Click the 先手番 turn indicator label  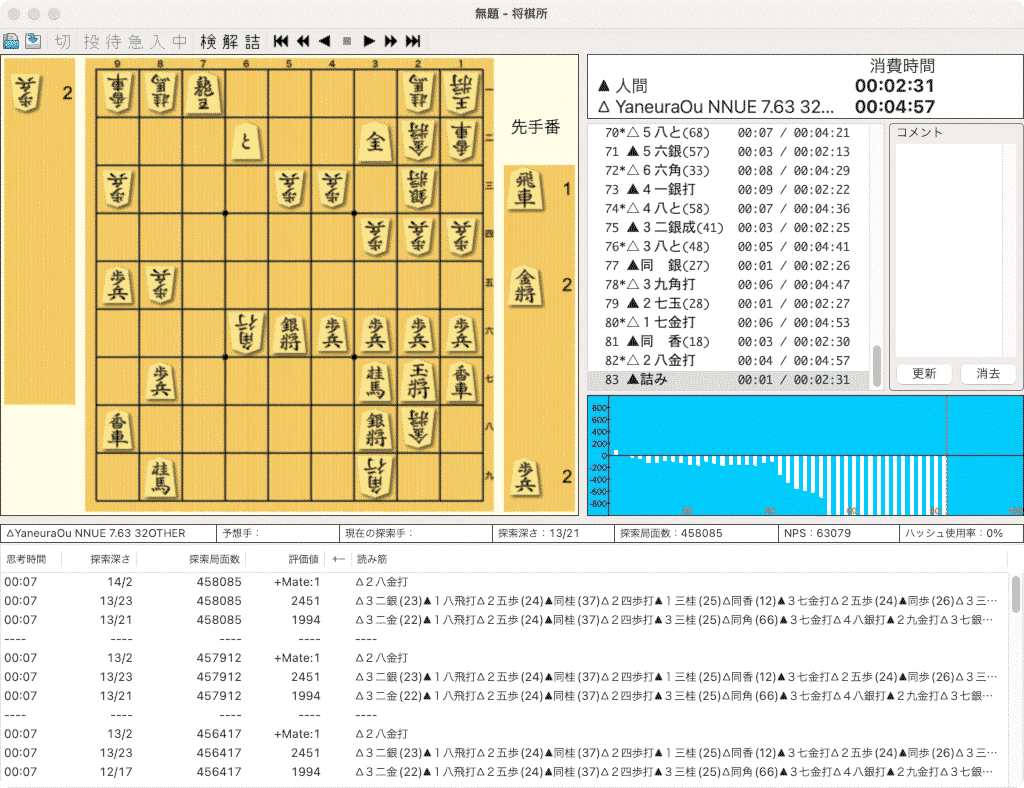point(536,127)
